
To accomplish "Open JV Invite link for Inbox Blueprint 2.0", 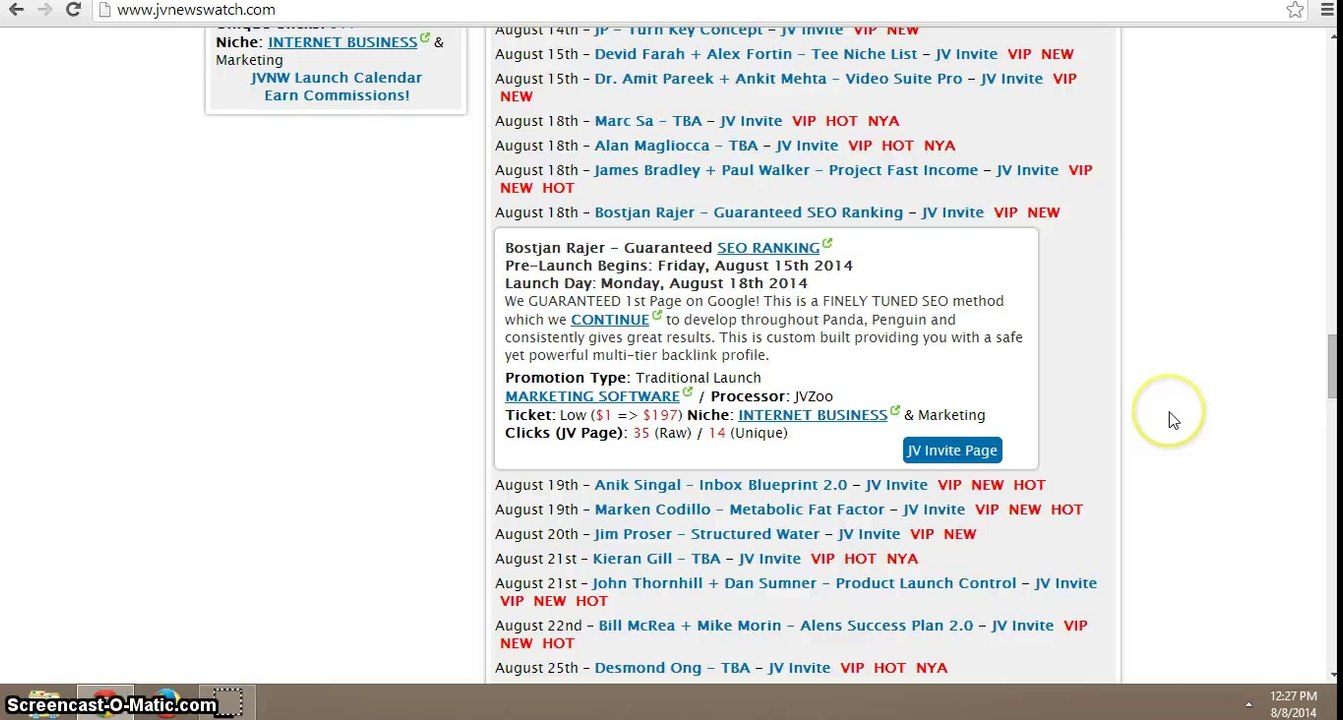I will coord(897,485).
